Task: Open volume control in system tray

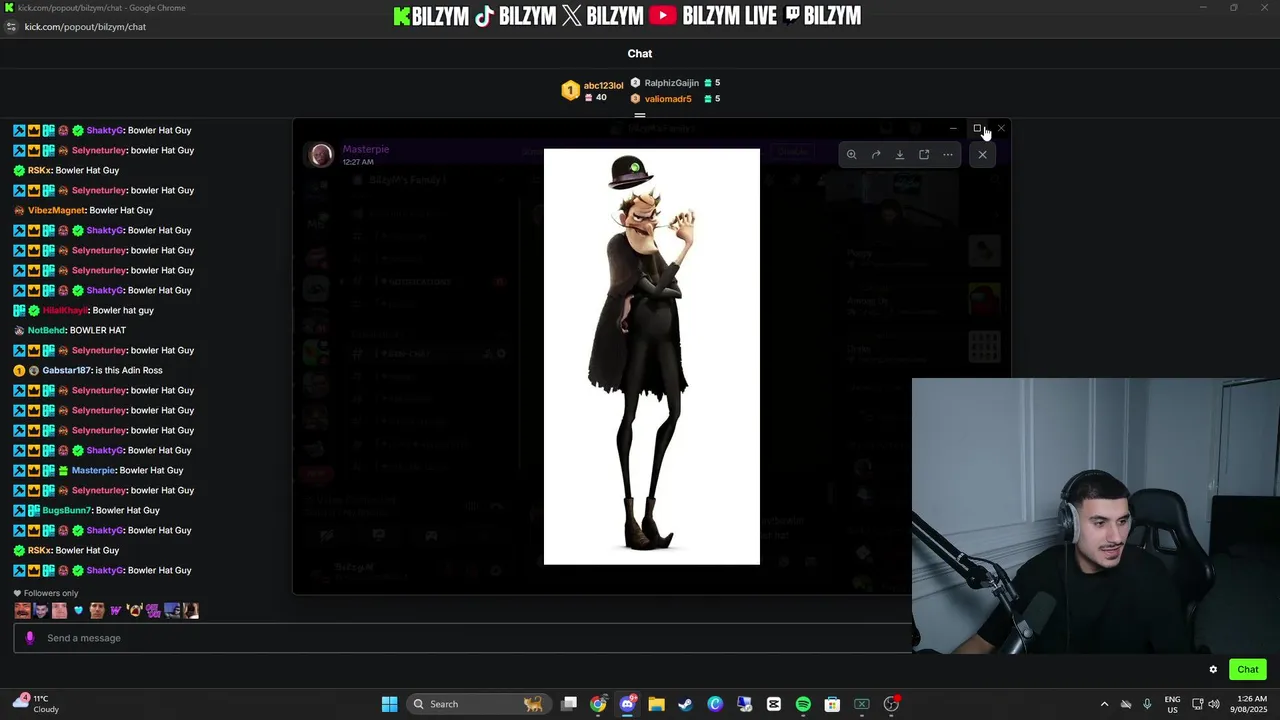Action: coord(1216,704)
